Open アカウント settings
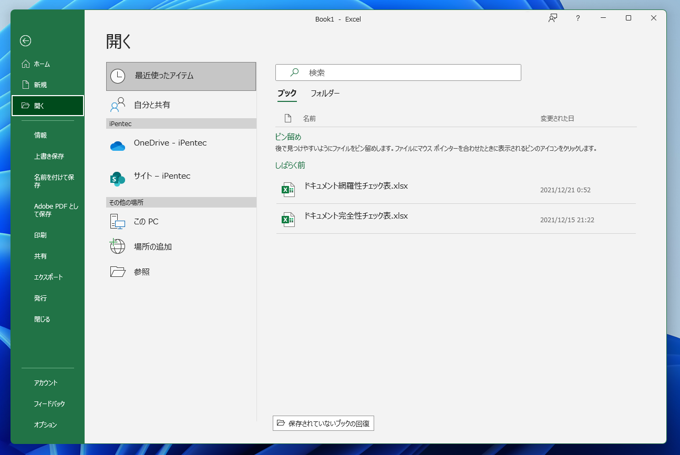This screenshot has width=680, height=455. (46, 383)
